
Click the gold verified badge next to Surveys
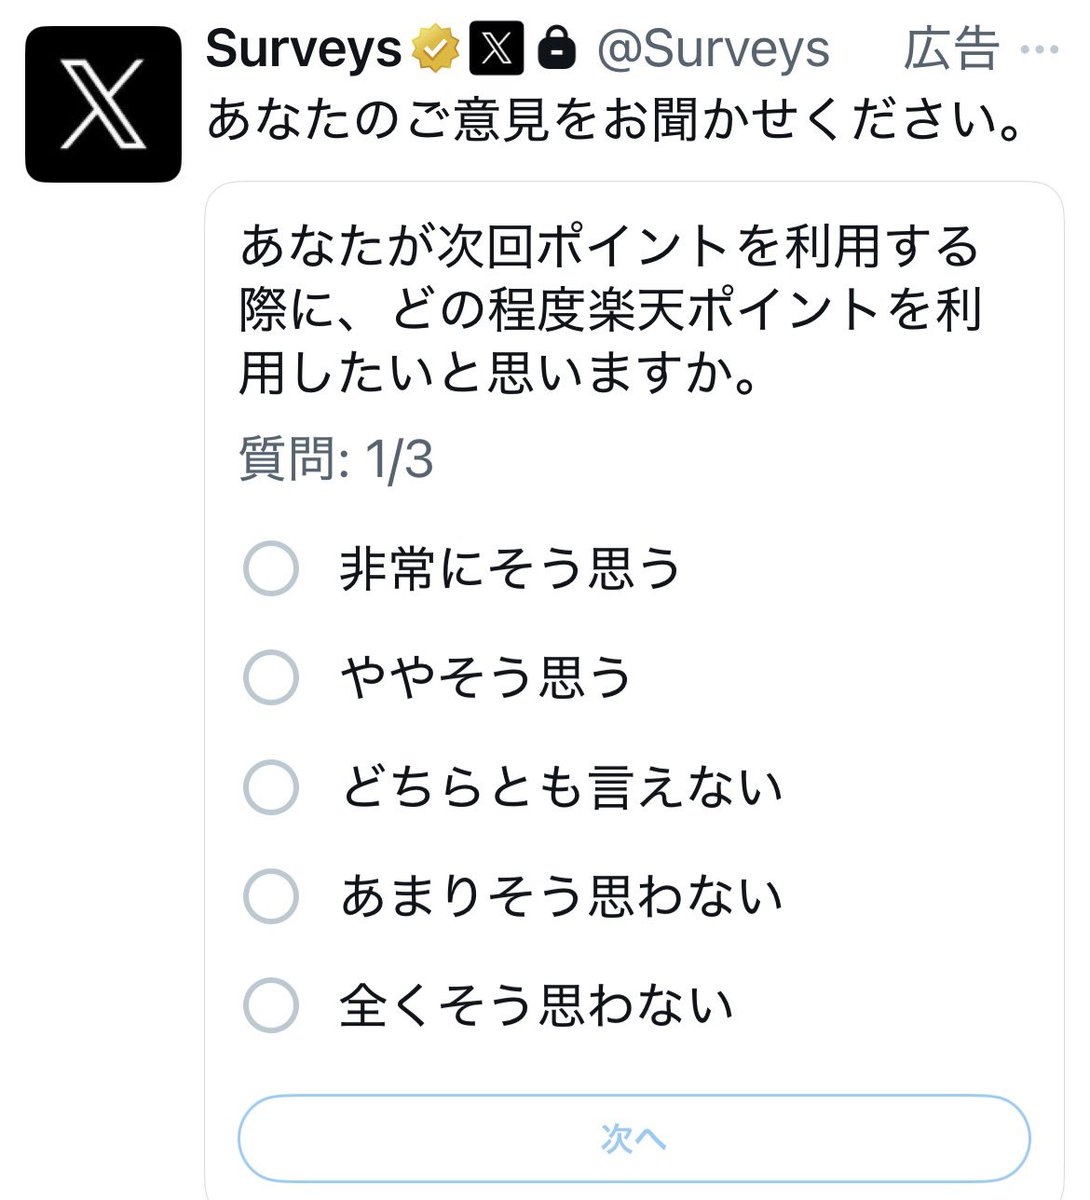click(x=436, y=49)
